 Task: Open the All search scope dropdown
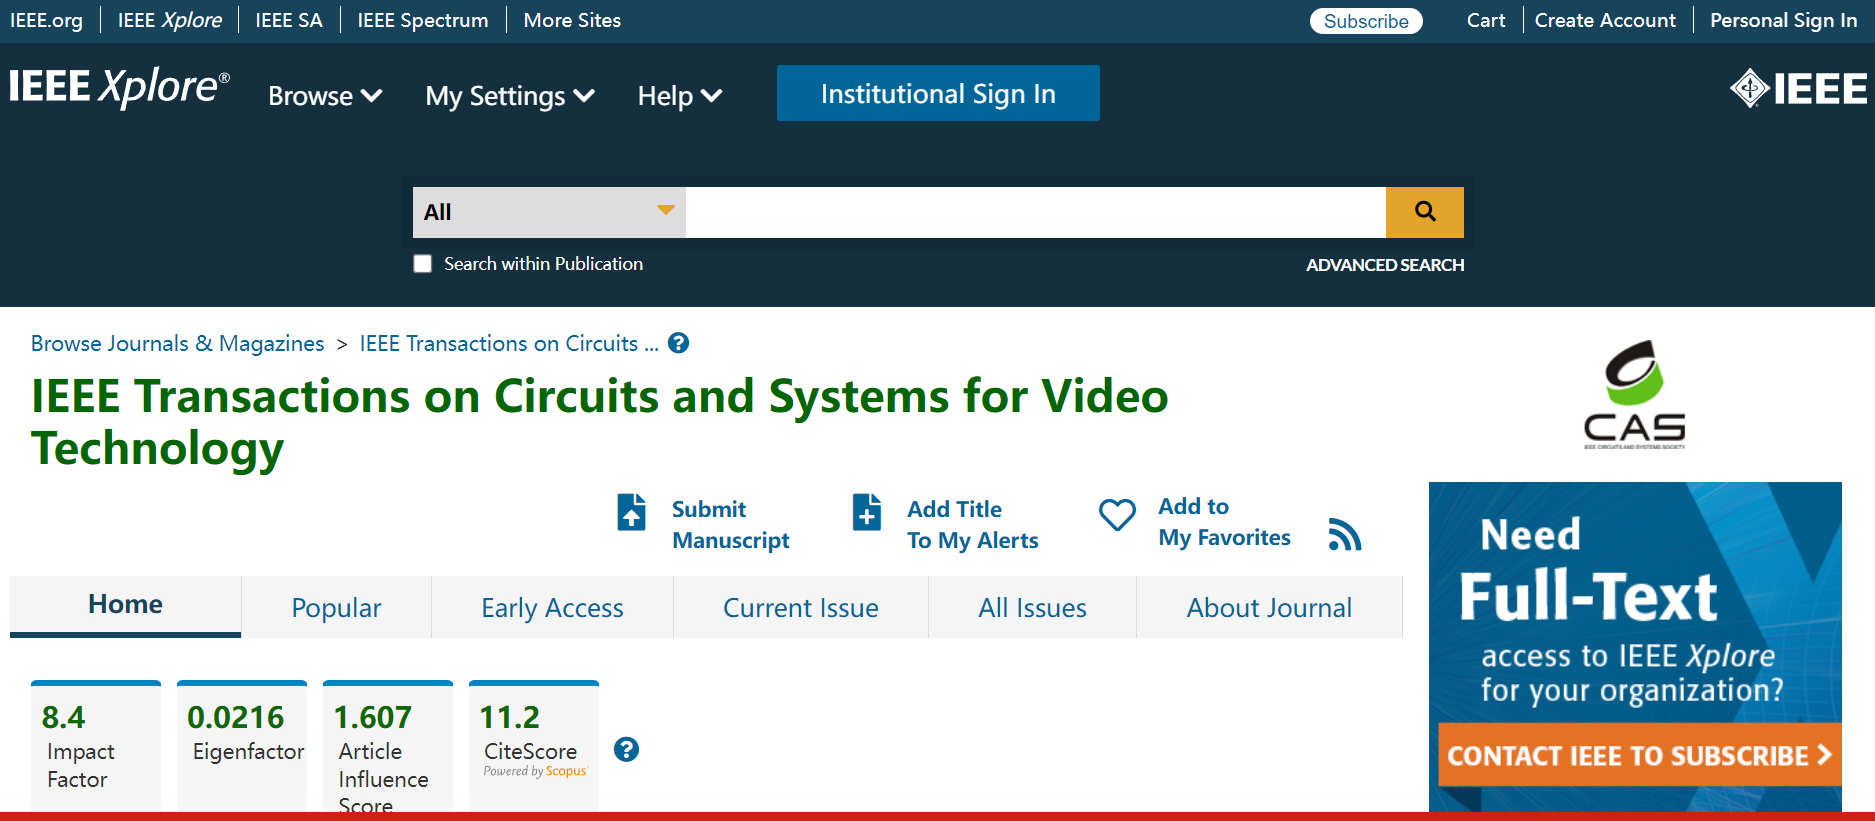[x=549, y=212]
